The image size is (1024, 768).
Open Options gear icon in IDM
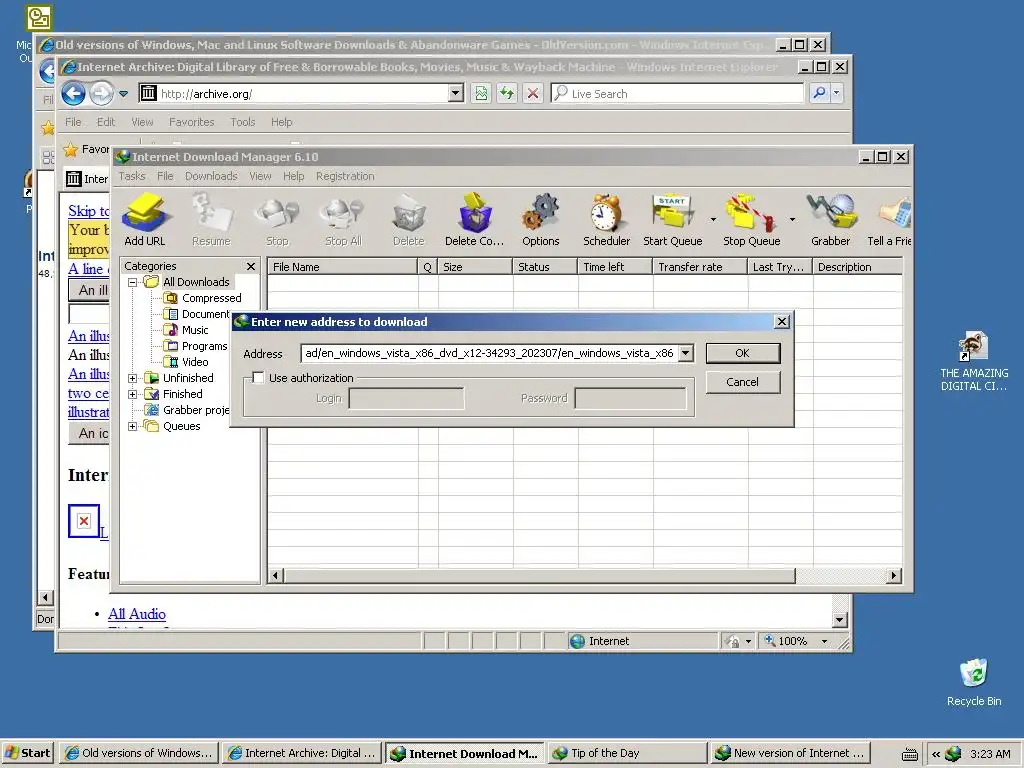(541, 219)
